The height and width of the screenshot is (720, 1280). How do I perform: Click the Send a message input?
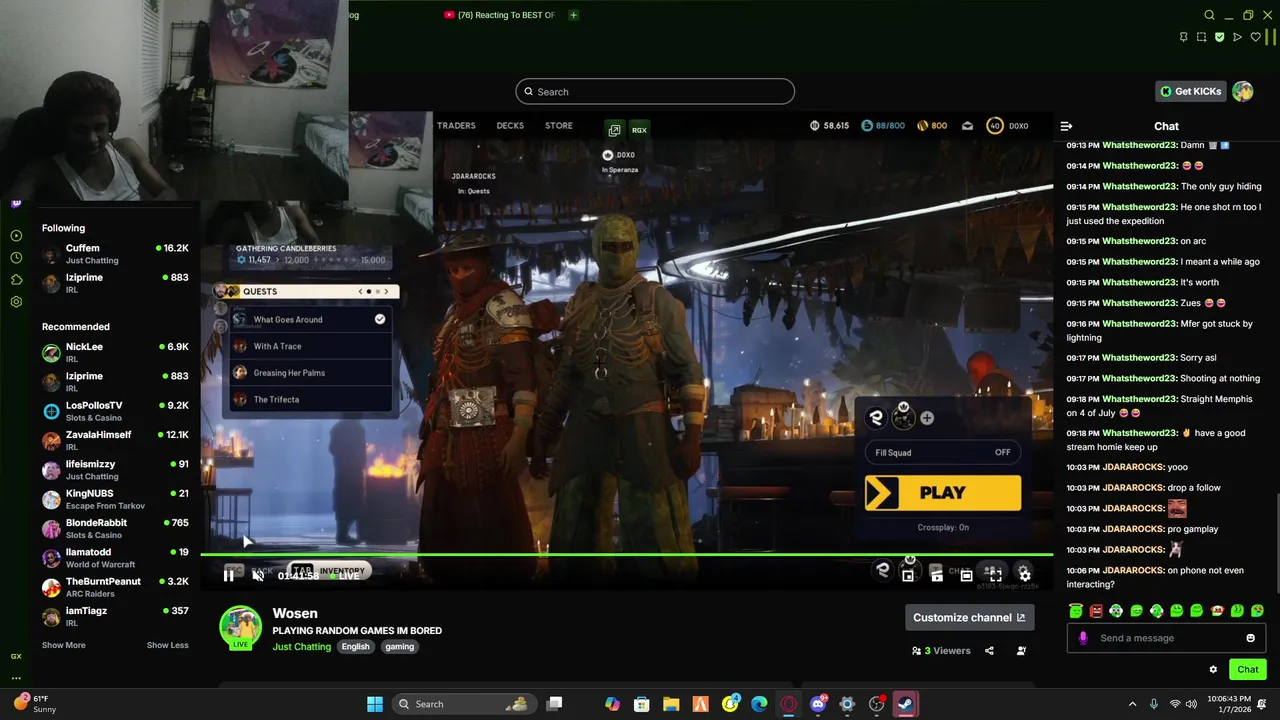coord(1166,638)
